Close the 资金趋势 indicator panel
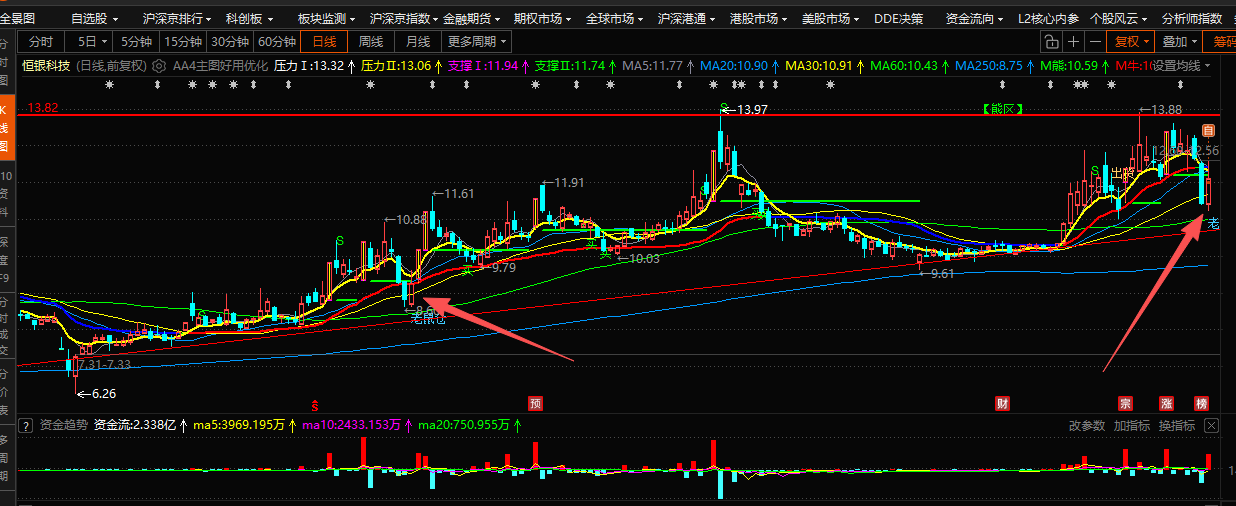 click(1211, 425)
